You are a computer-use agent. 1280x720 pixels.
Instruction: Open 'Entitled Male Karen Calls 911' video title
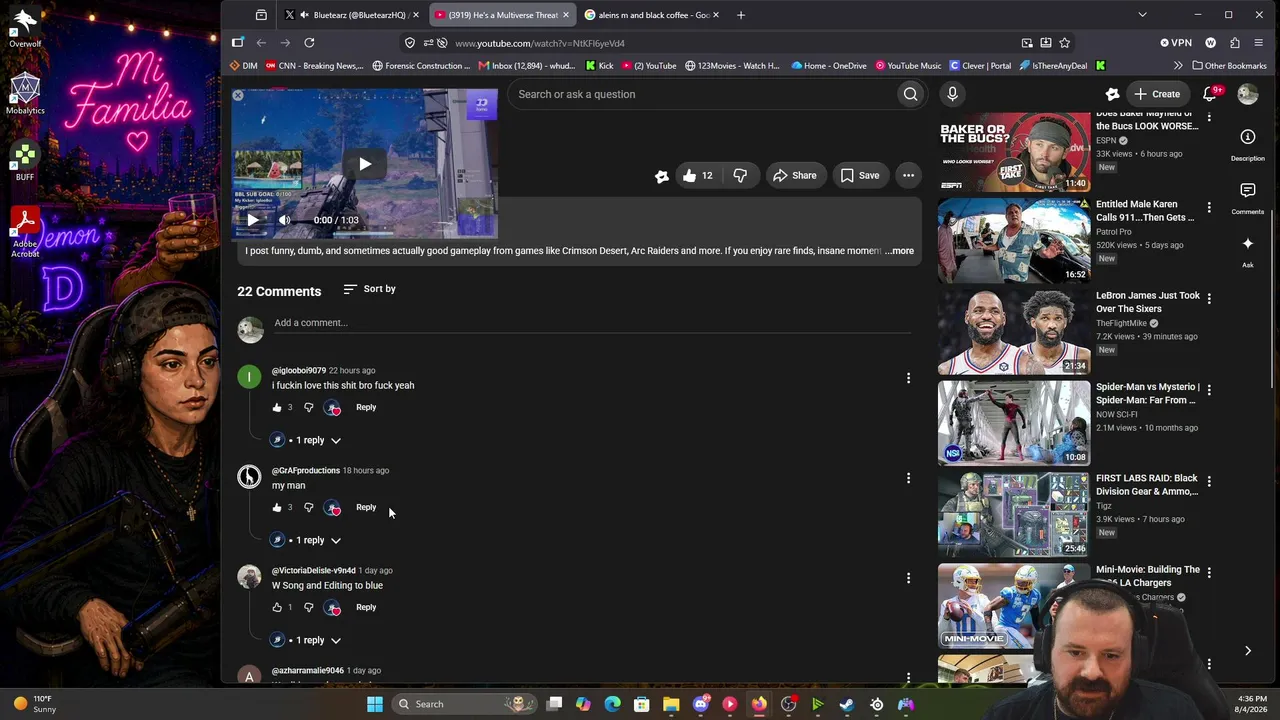pos(1145,210)
